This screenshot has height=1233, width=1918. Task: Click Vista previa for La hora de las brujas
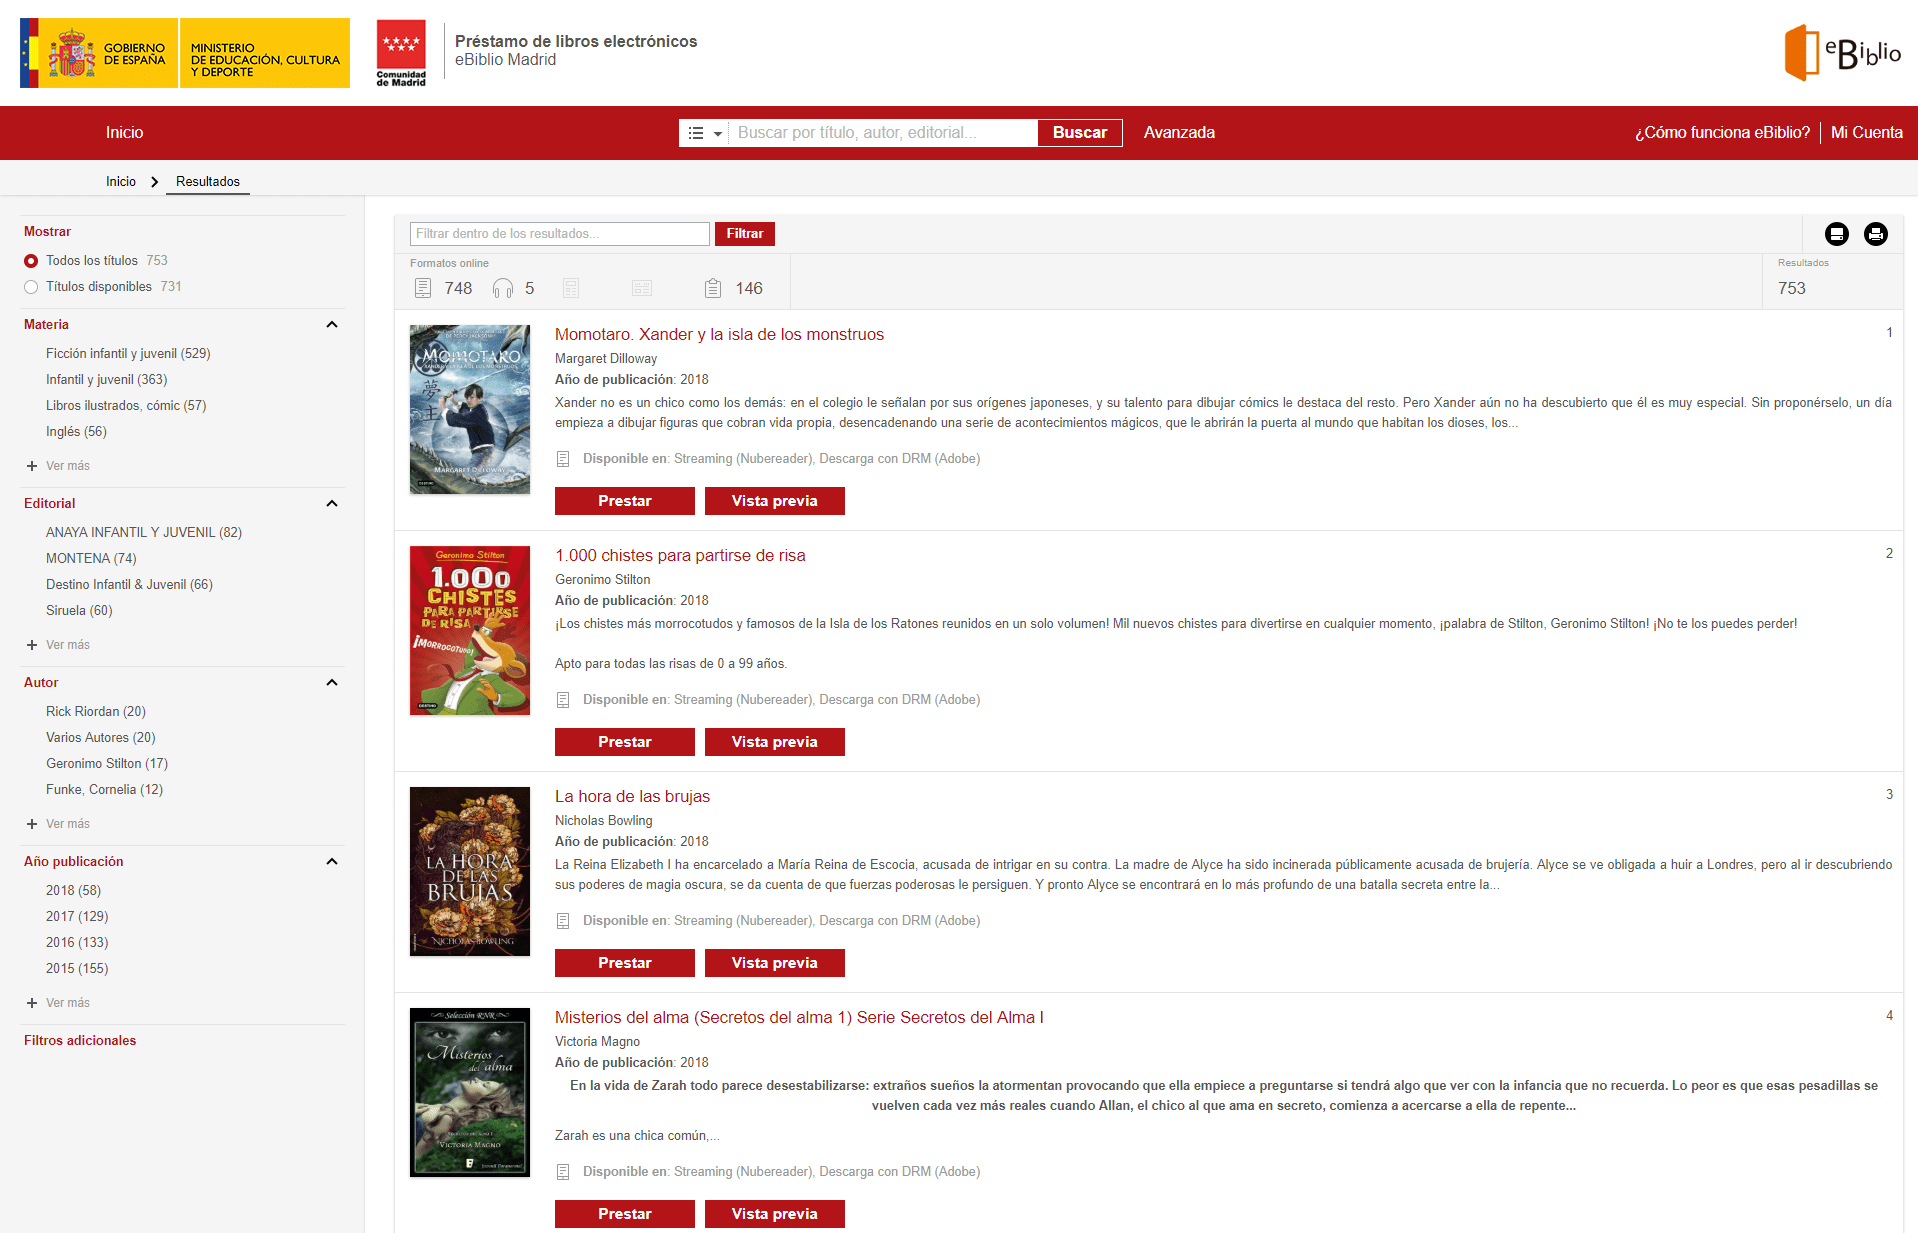point(775,963)
